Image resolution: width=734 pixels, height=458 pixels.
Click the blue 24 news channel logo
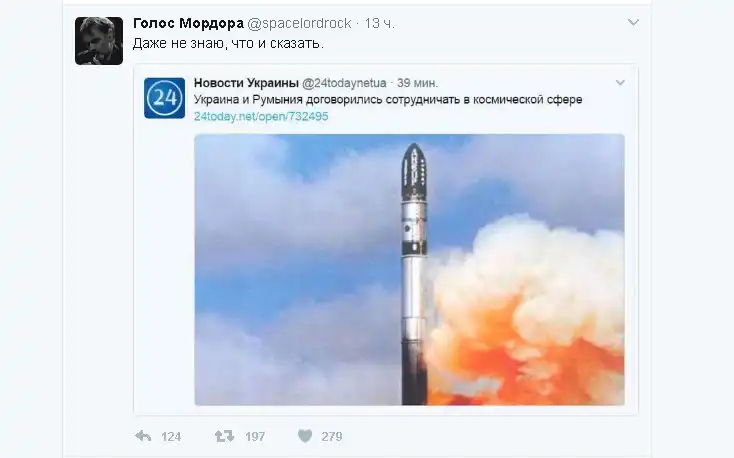[164, 98]
